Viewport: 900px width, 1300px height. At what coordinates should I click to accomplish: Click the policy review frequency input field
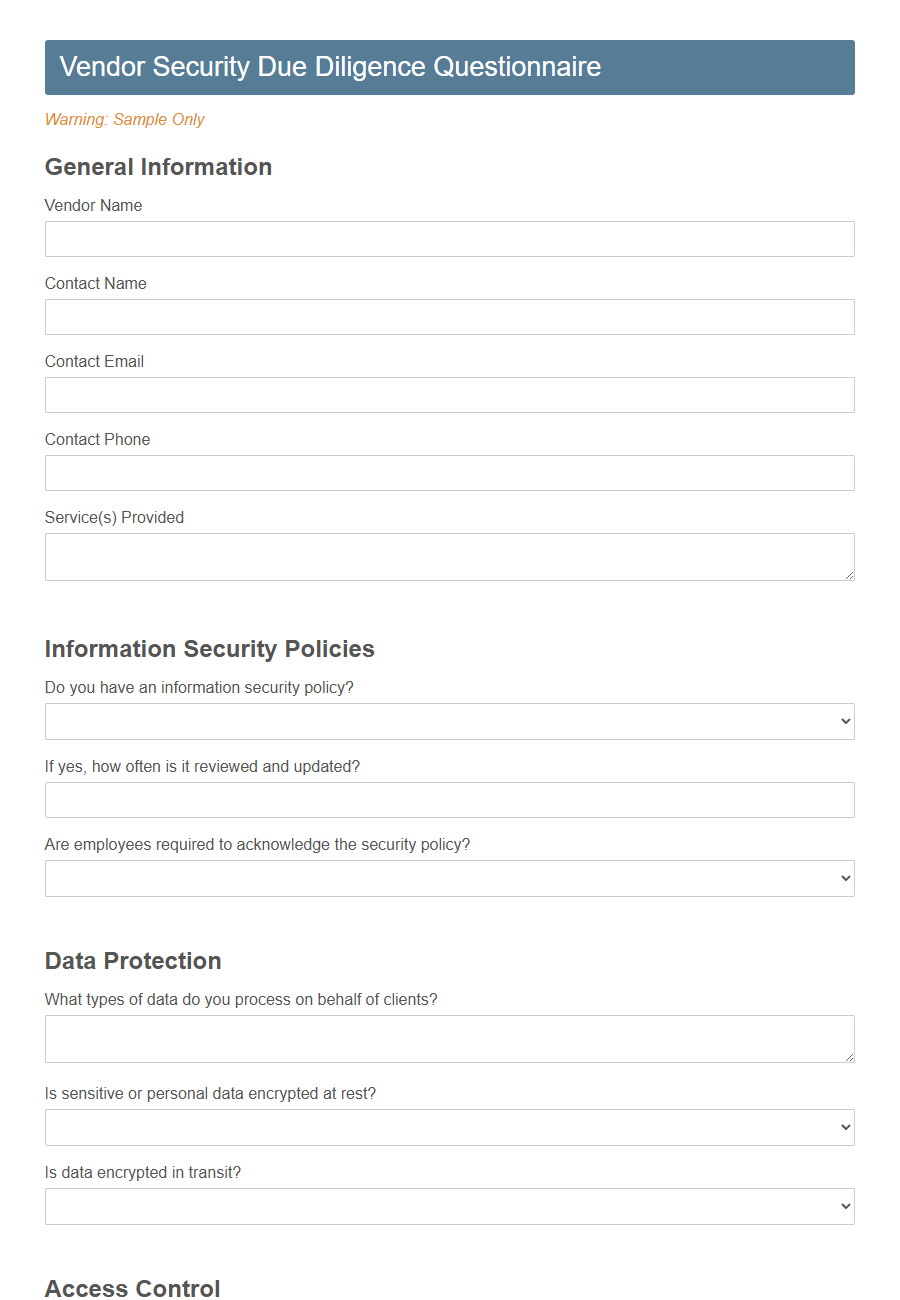point(449,800)
